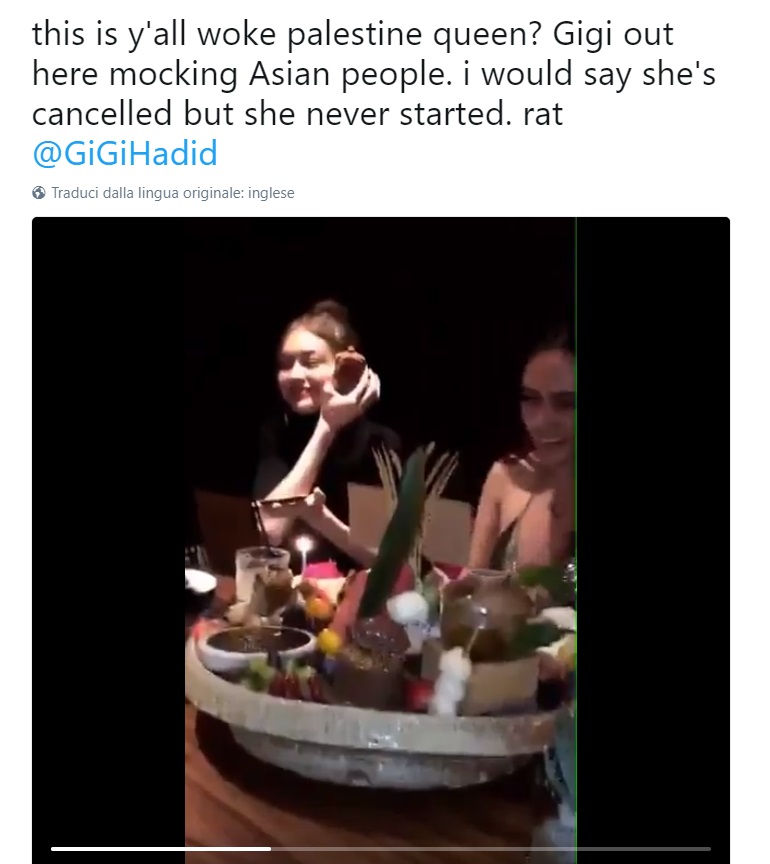Click the center of the video to pause
This screenshot has width=770, height=864.
coord(380,540)
